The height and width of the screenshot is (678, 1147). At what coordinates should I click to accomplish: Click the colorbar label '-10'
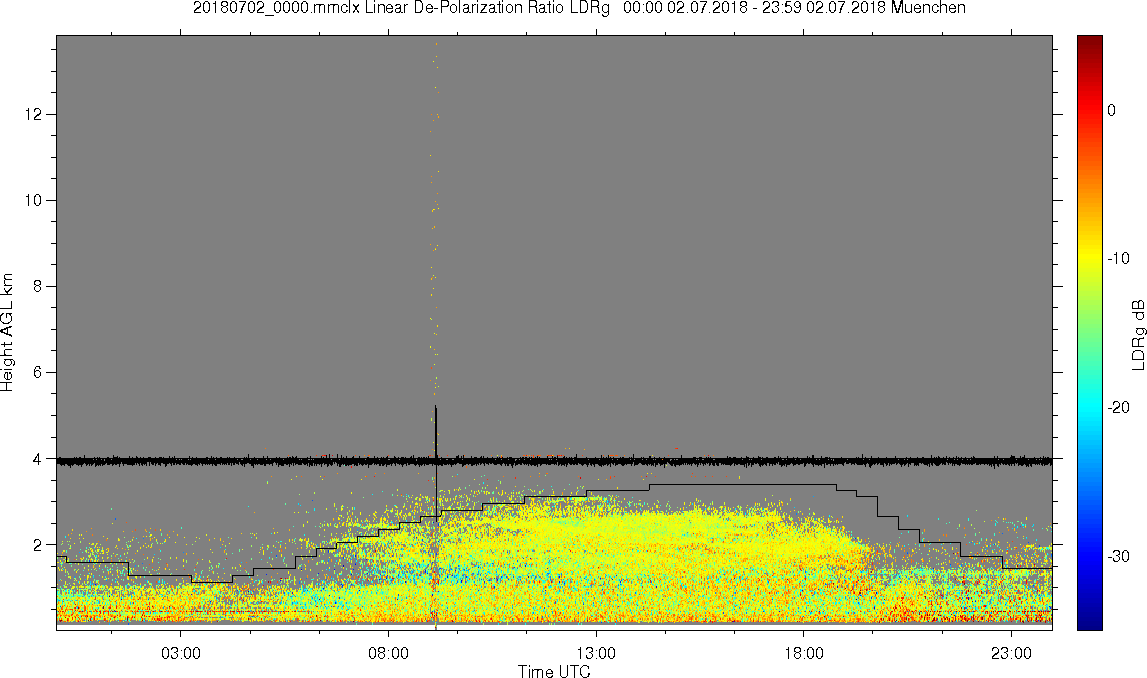click(1118, 259)
